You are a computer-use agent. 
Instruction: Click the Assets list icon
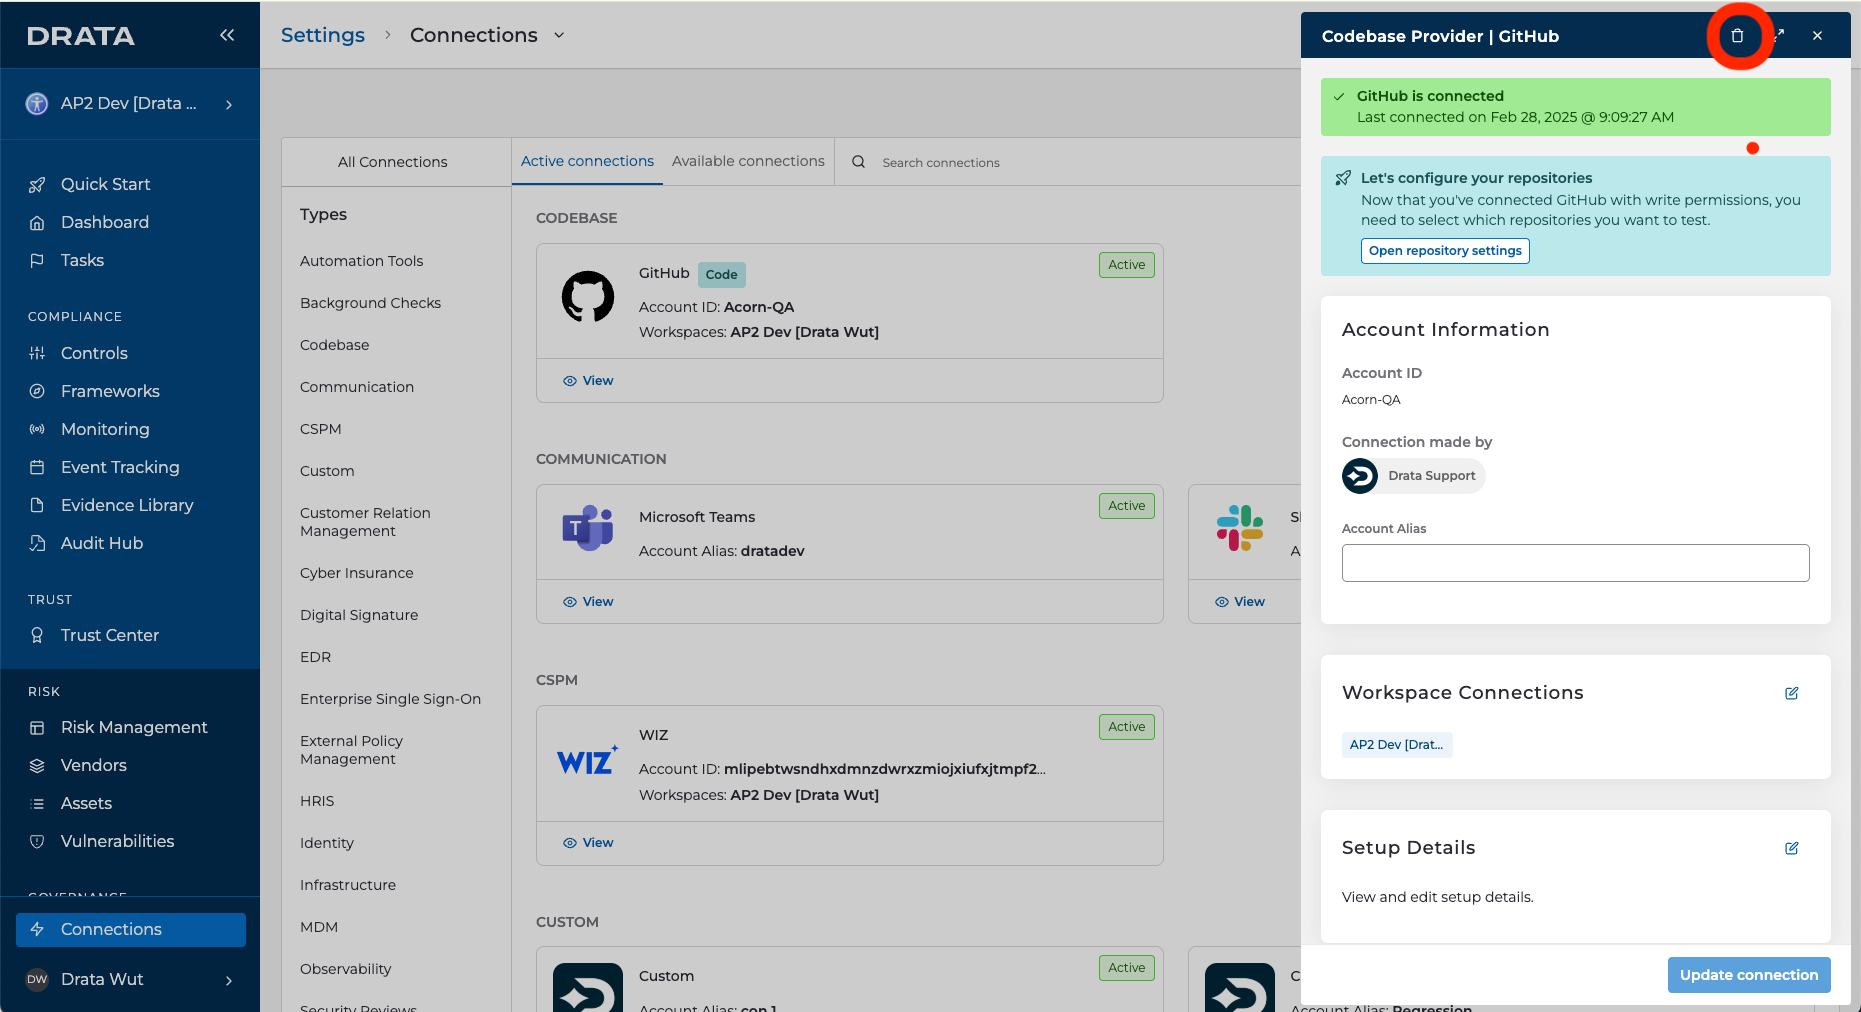point(37,803)
